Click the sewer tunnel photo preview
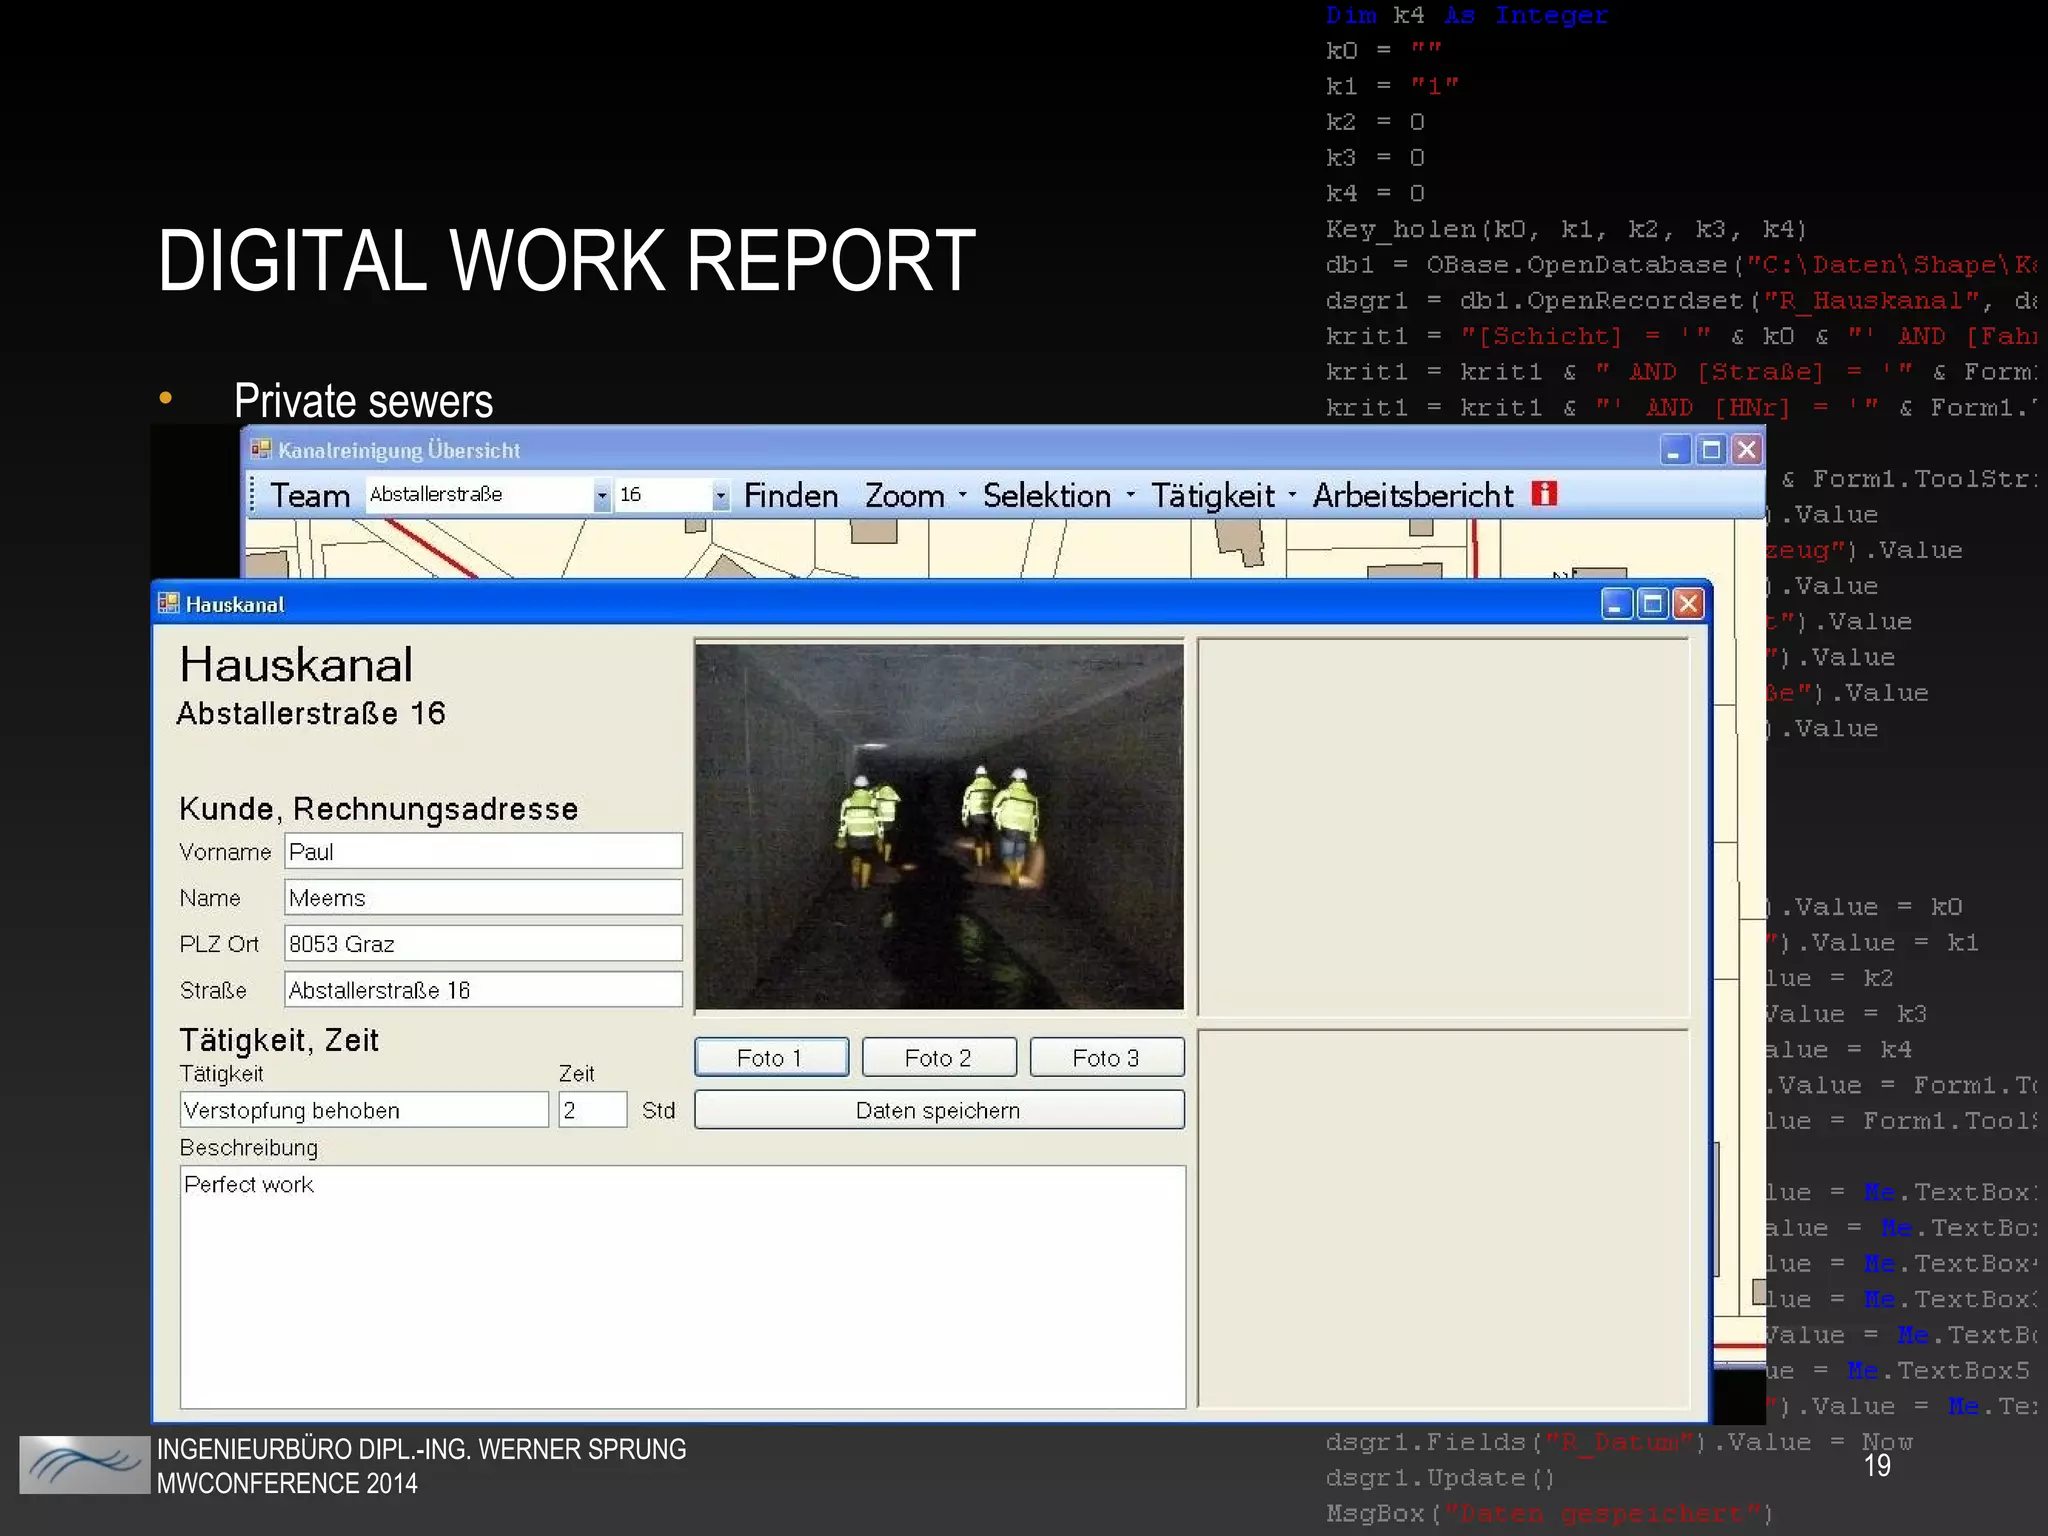This screenshot has height=1536, width=2048. pyautogui.click(x=939, y=826)
